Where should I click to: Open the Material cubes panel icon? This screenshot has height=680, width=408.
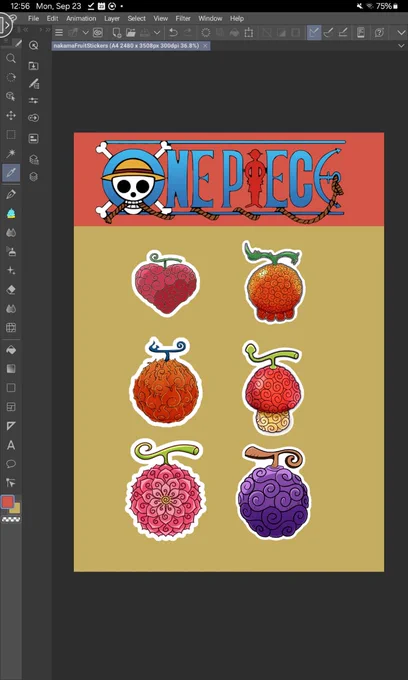pos(33,160)
